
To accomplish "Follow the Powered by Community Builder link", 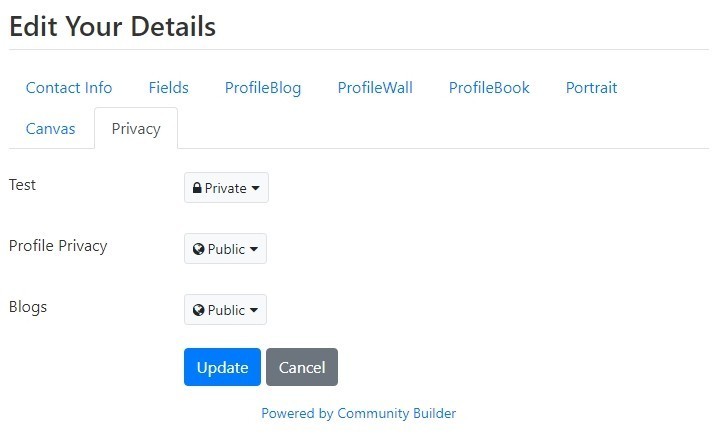I will point(359,413).
